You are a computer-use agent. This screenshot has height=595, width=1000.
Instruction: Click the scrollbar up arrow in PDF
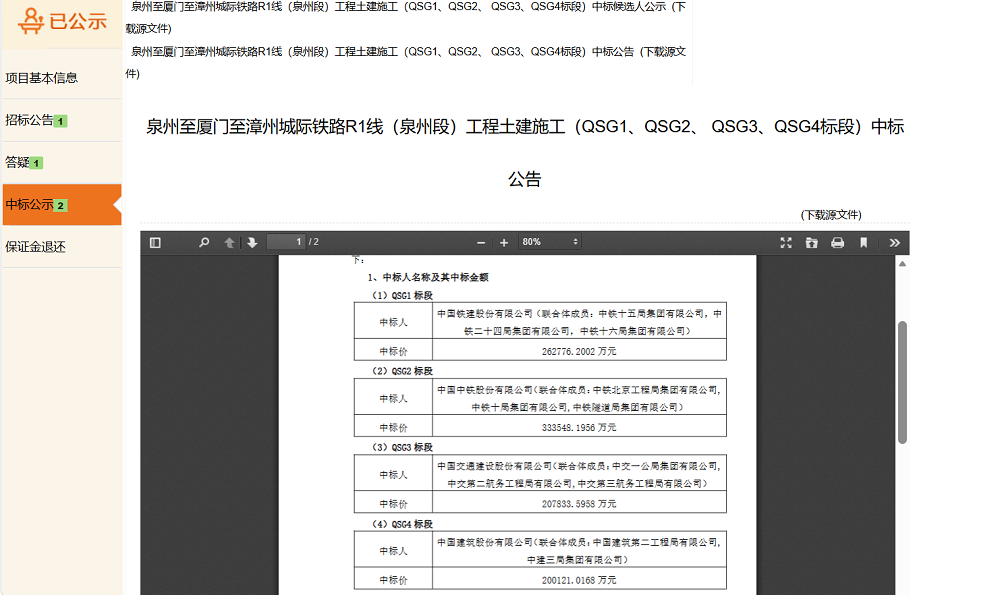pyautogui.click(x=902, y=263)
